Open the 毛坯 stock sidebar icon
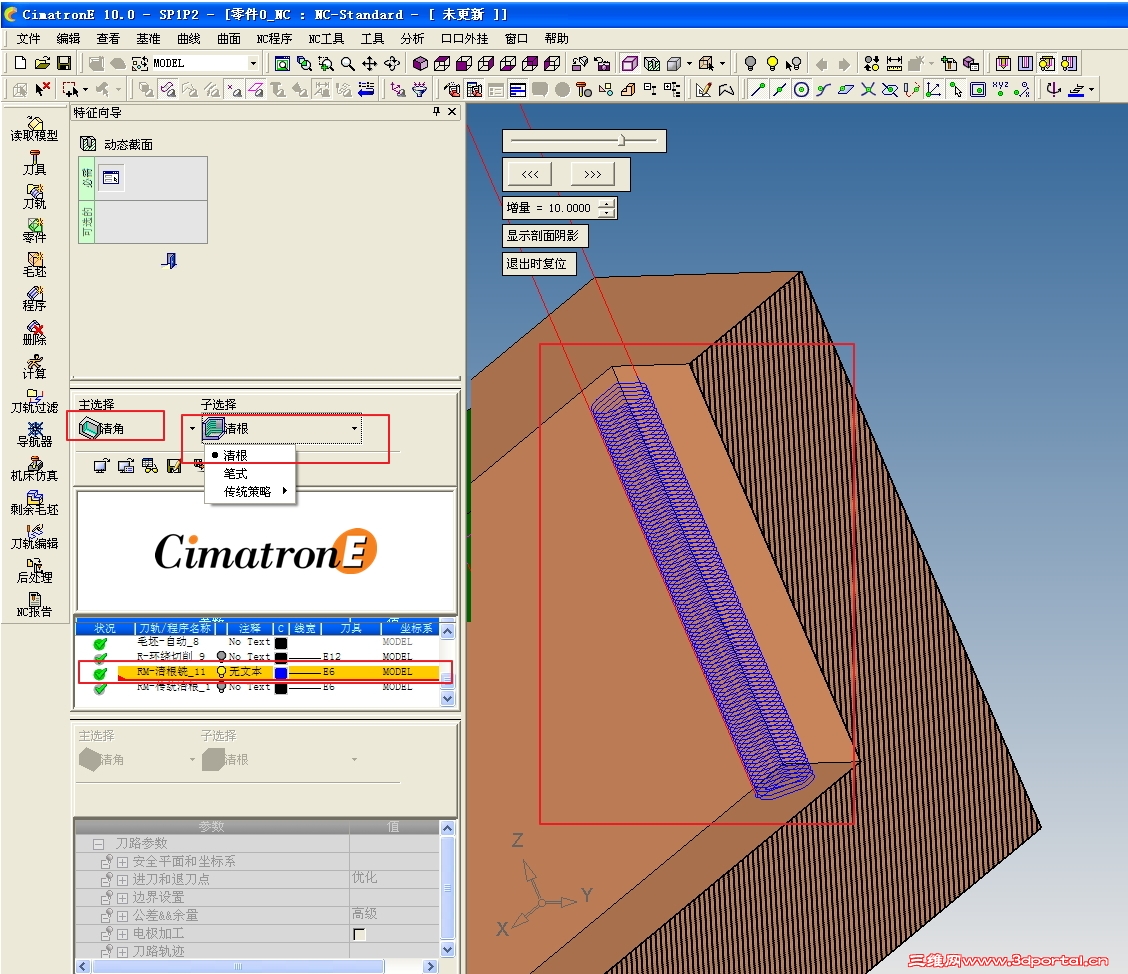This screenshot has height=974, width=1128. tap(34, 264)
